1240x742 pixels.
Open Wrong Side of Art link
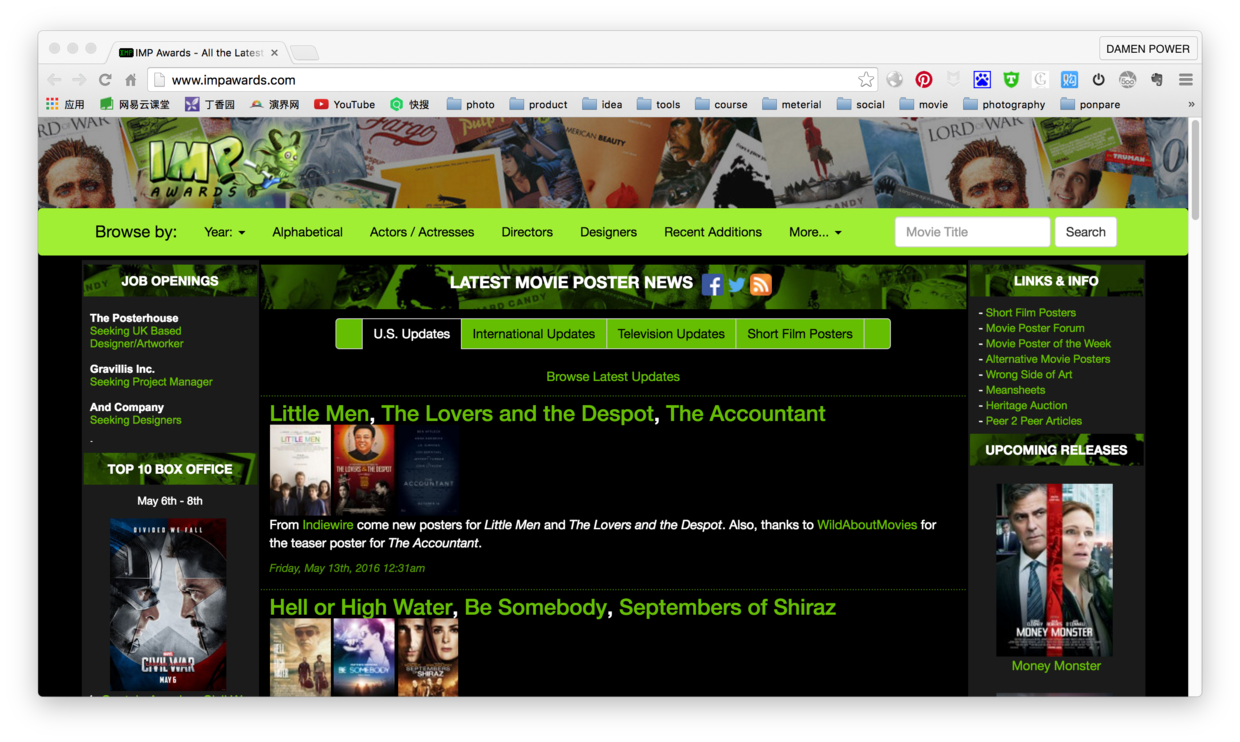point(1029,374)
